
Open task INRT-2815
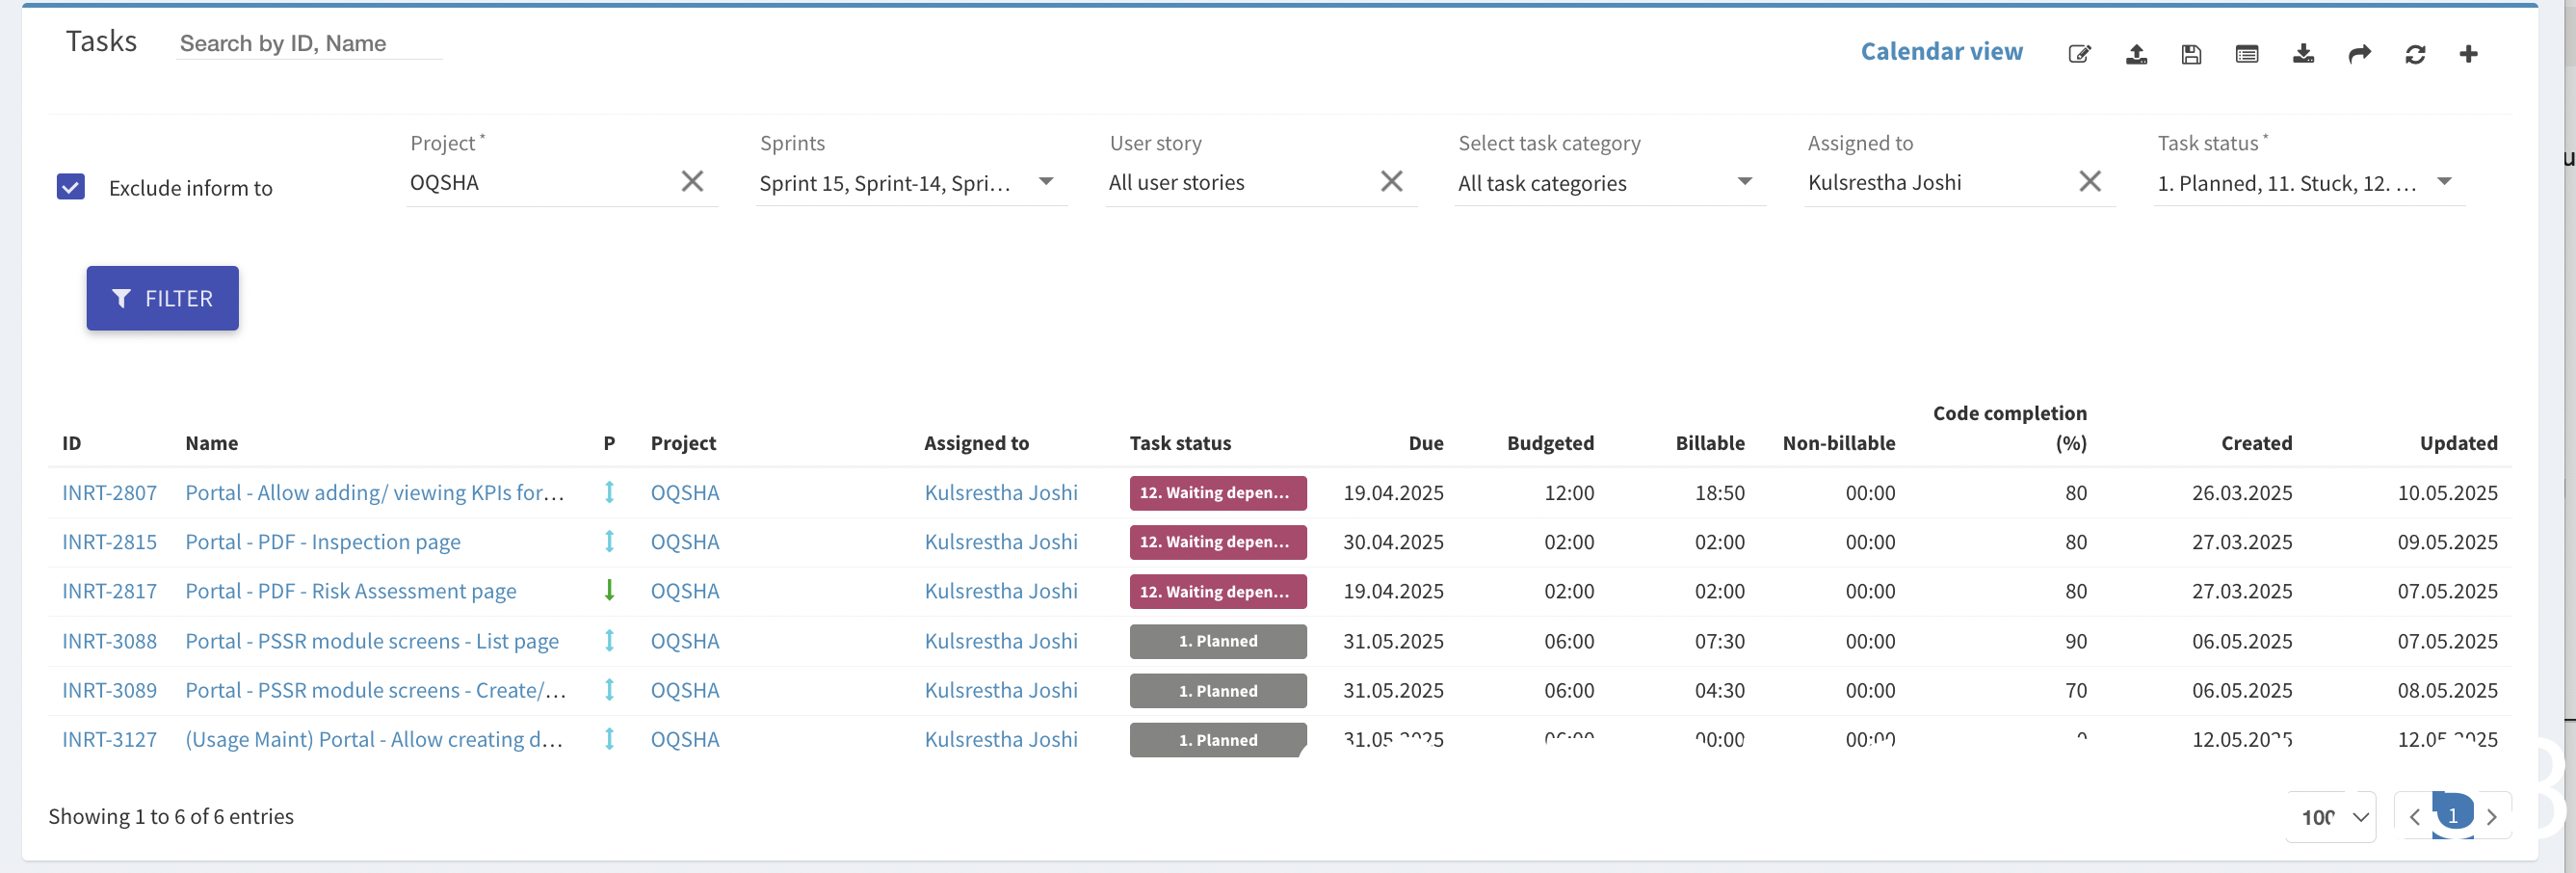(109, 542)
